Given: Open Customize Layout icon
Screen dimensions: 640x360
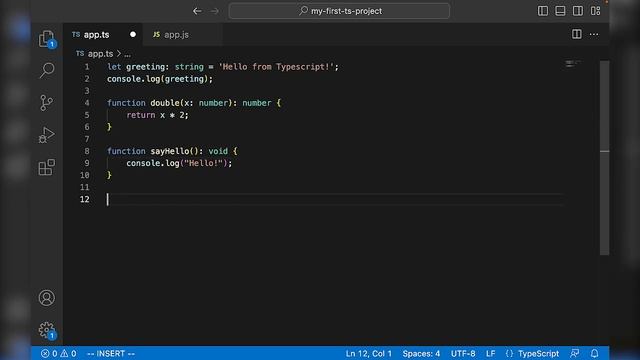Looking at the screenshot, I should 596,11.
